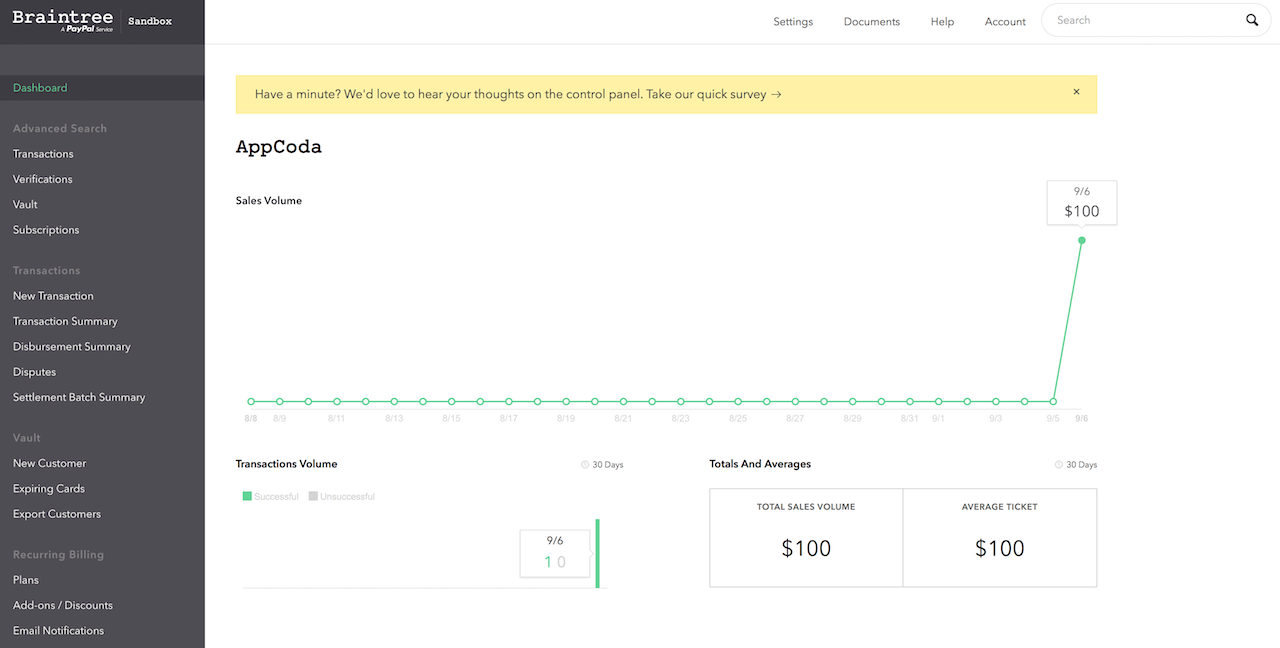Image resolution: width=1280 pixels, height=648 pixels.
Task: Open the Account menu
Action: (1005, 21)
